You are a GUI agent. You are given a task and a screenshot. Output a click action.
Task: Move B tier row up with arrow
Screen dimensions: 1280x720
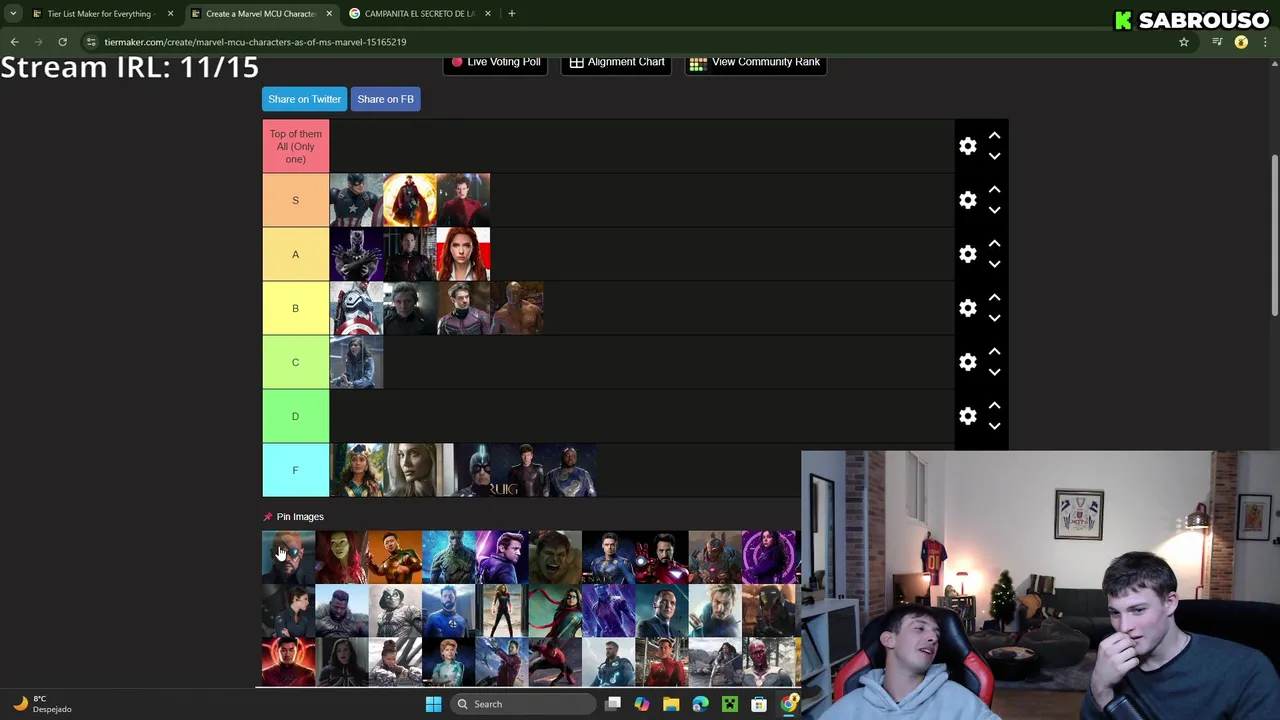tap(994, 297)
